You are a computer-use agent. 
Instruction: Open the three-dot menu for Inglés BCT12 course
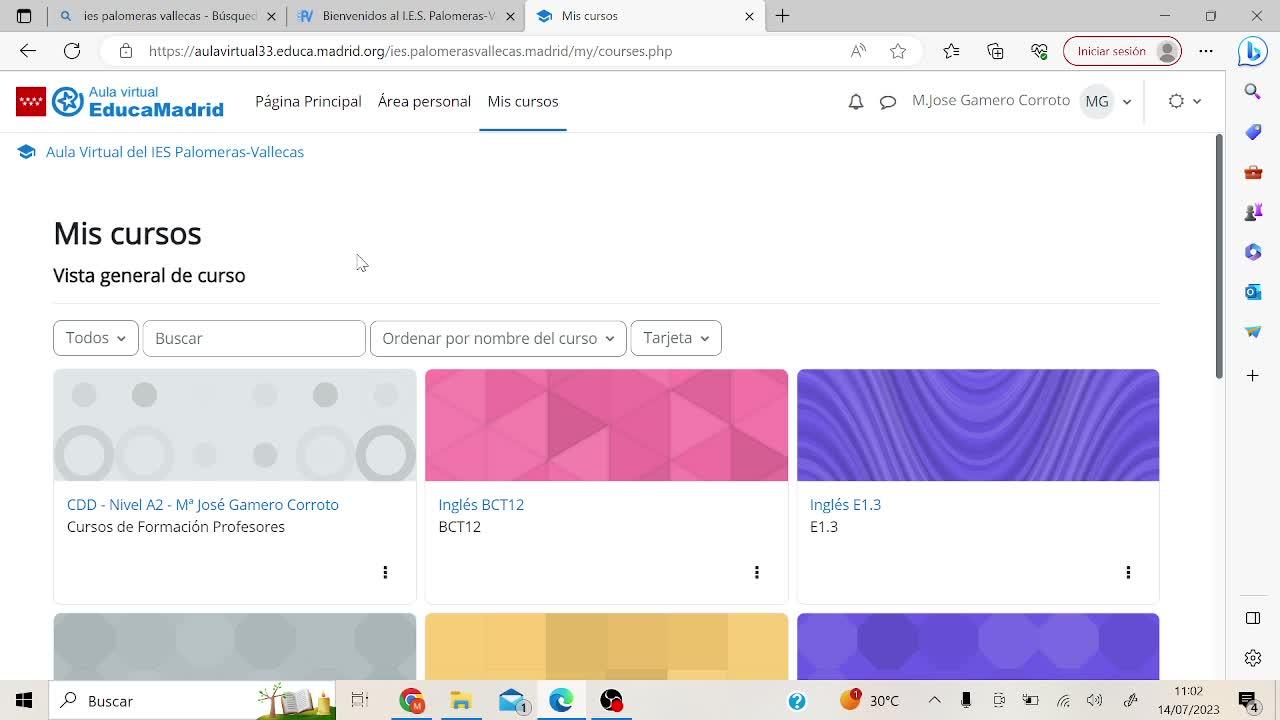pos(757,572)
